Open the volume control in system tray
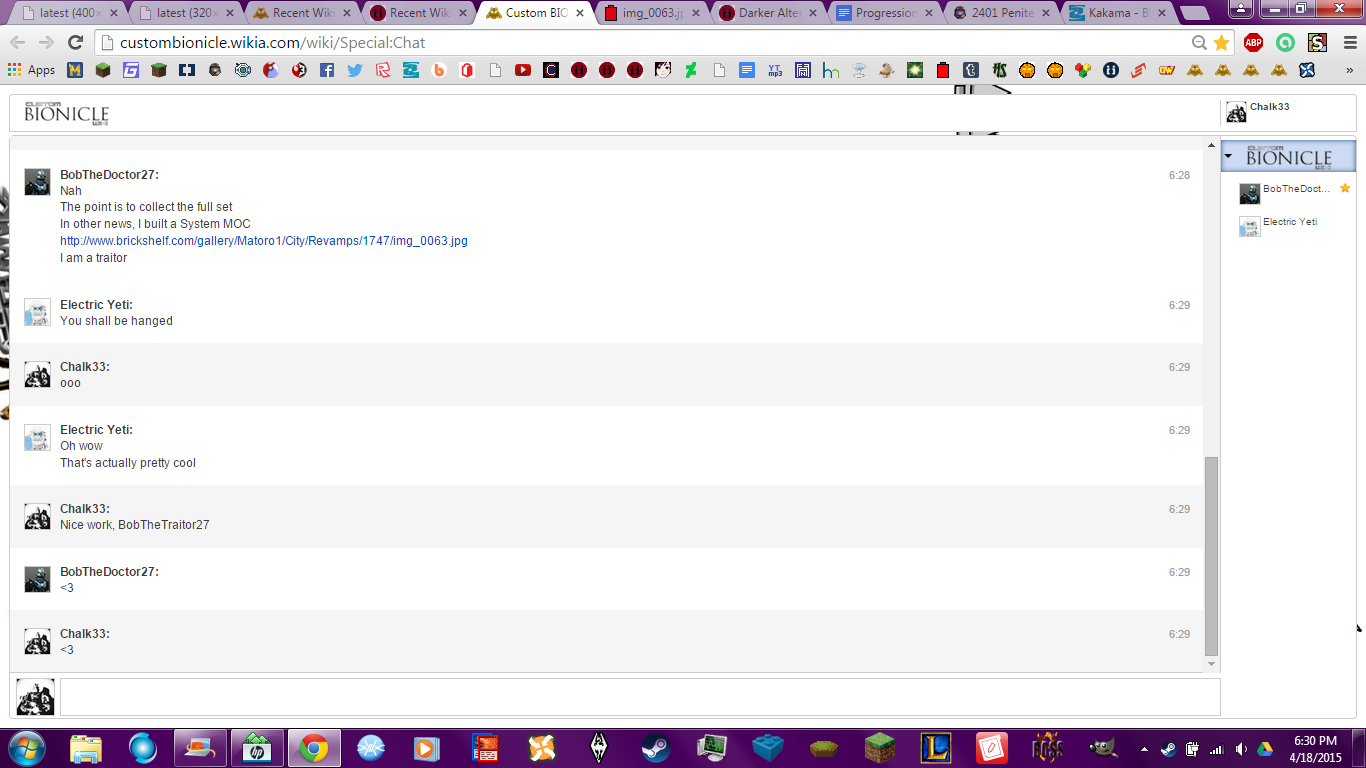 (1241, 749)
